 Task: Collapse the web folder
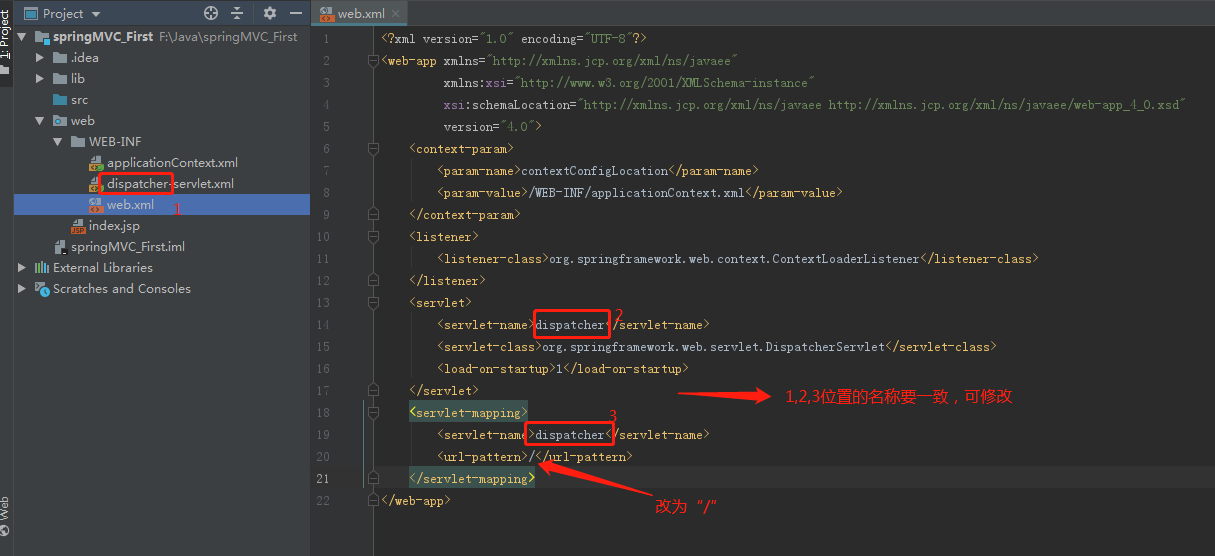coord(41,121)
